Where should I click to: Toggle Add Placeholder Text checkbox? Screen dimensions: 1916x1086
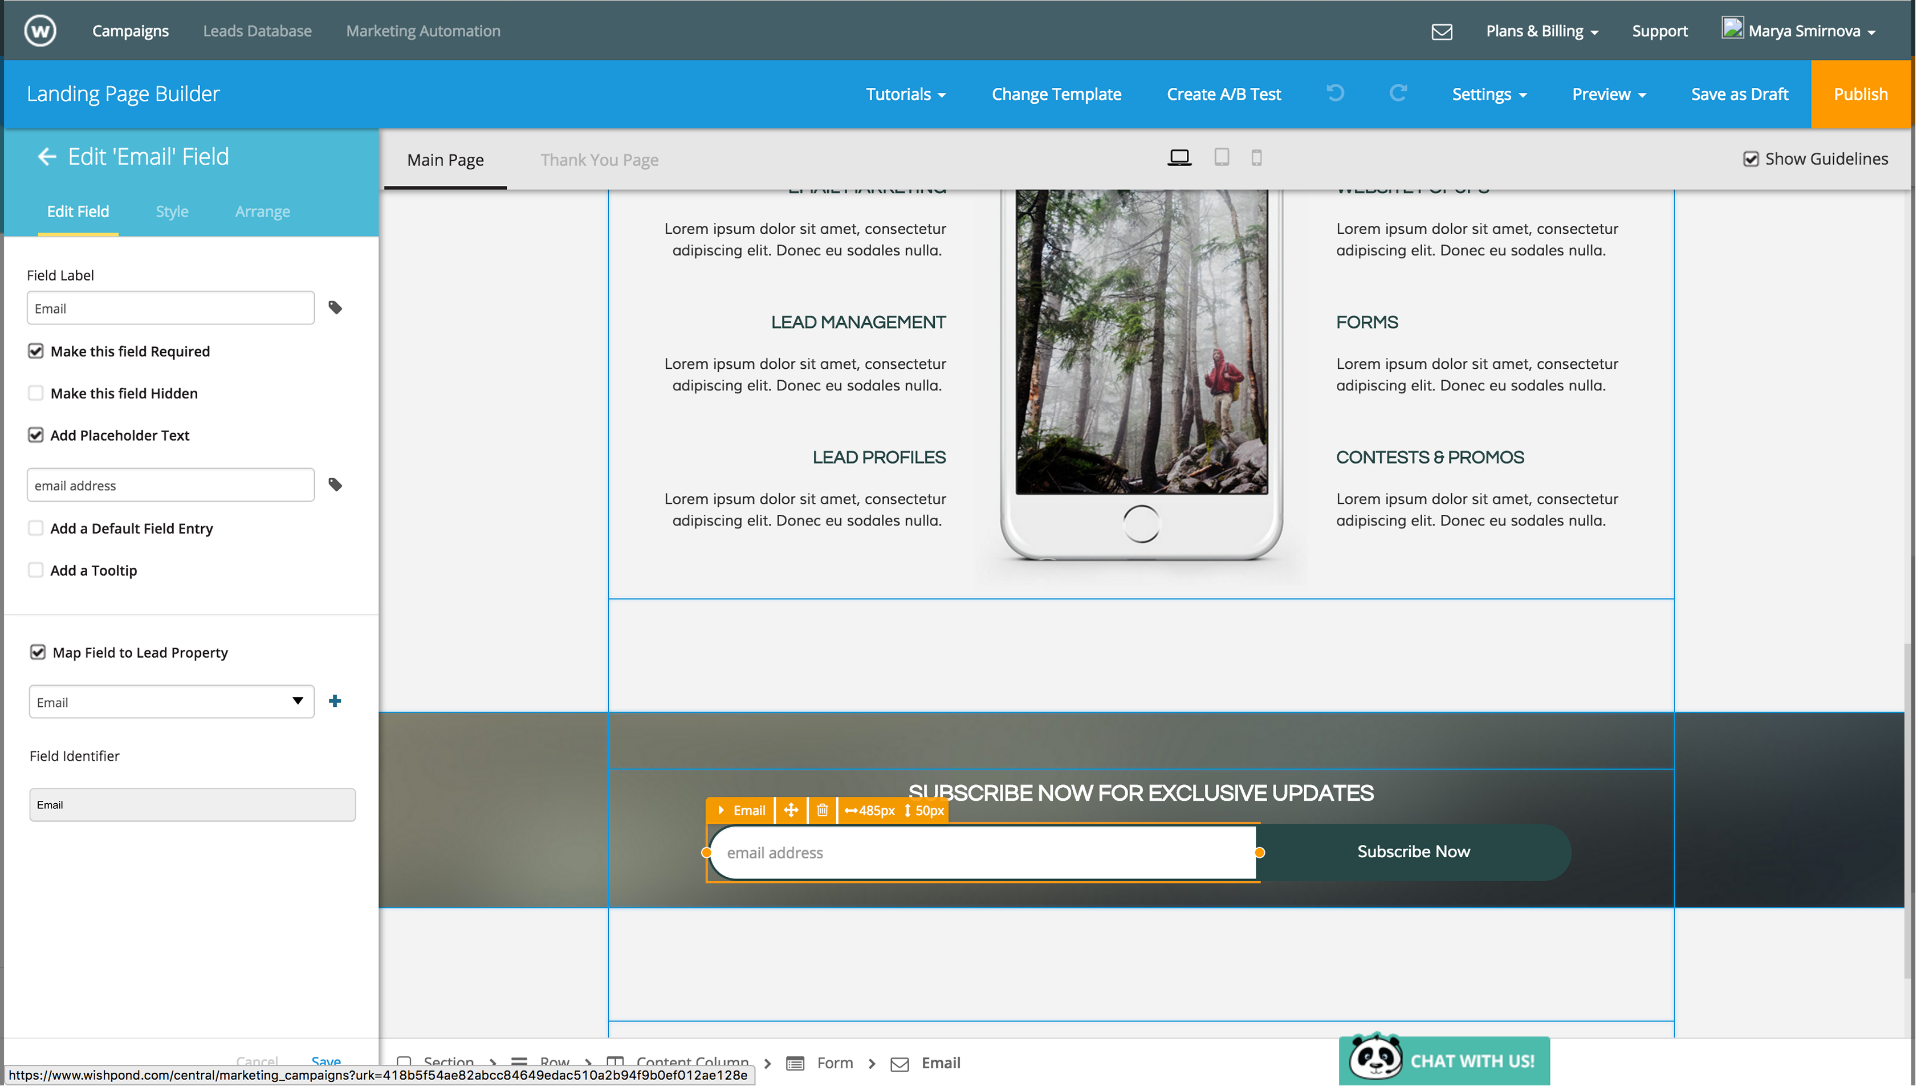pyautogui.click(x=36, y=435)
